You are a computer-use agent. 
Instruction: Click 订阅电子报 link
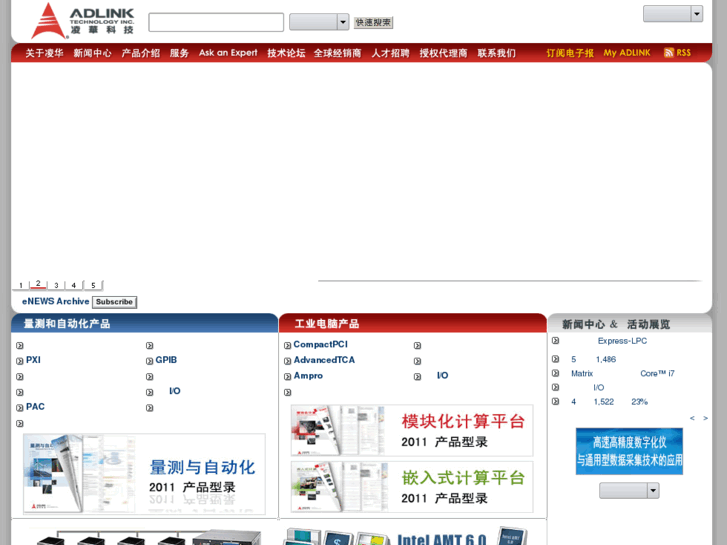(570, 53)
